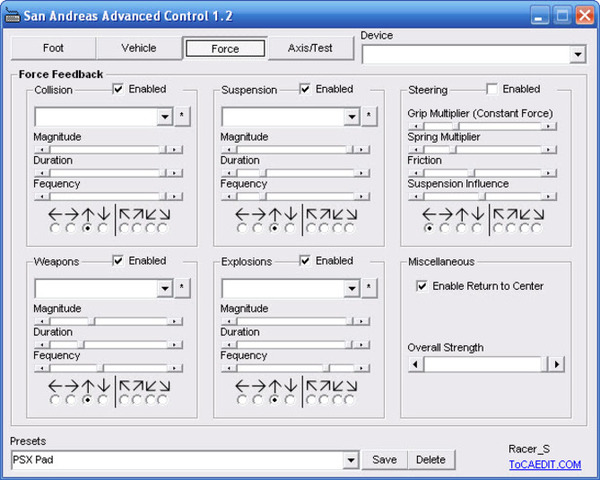The width and height of the screenshot is (600, 480).
Task: Select up-right diagonal radio in Suspension
Action: pos(324,229)
